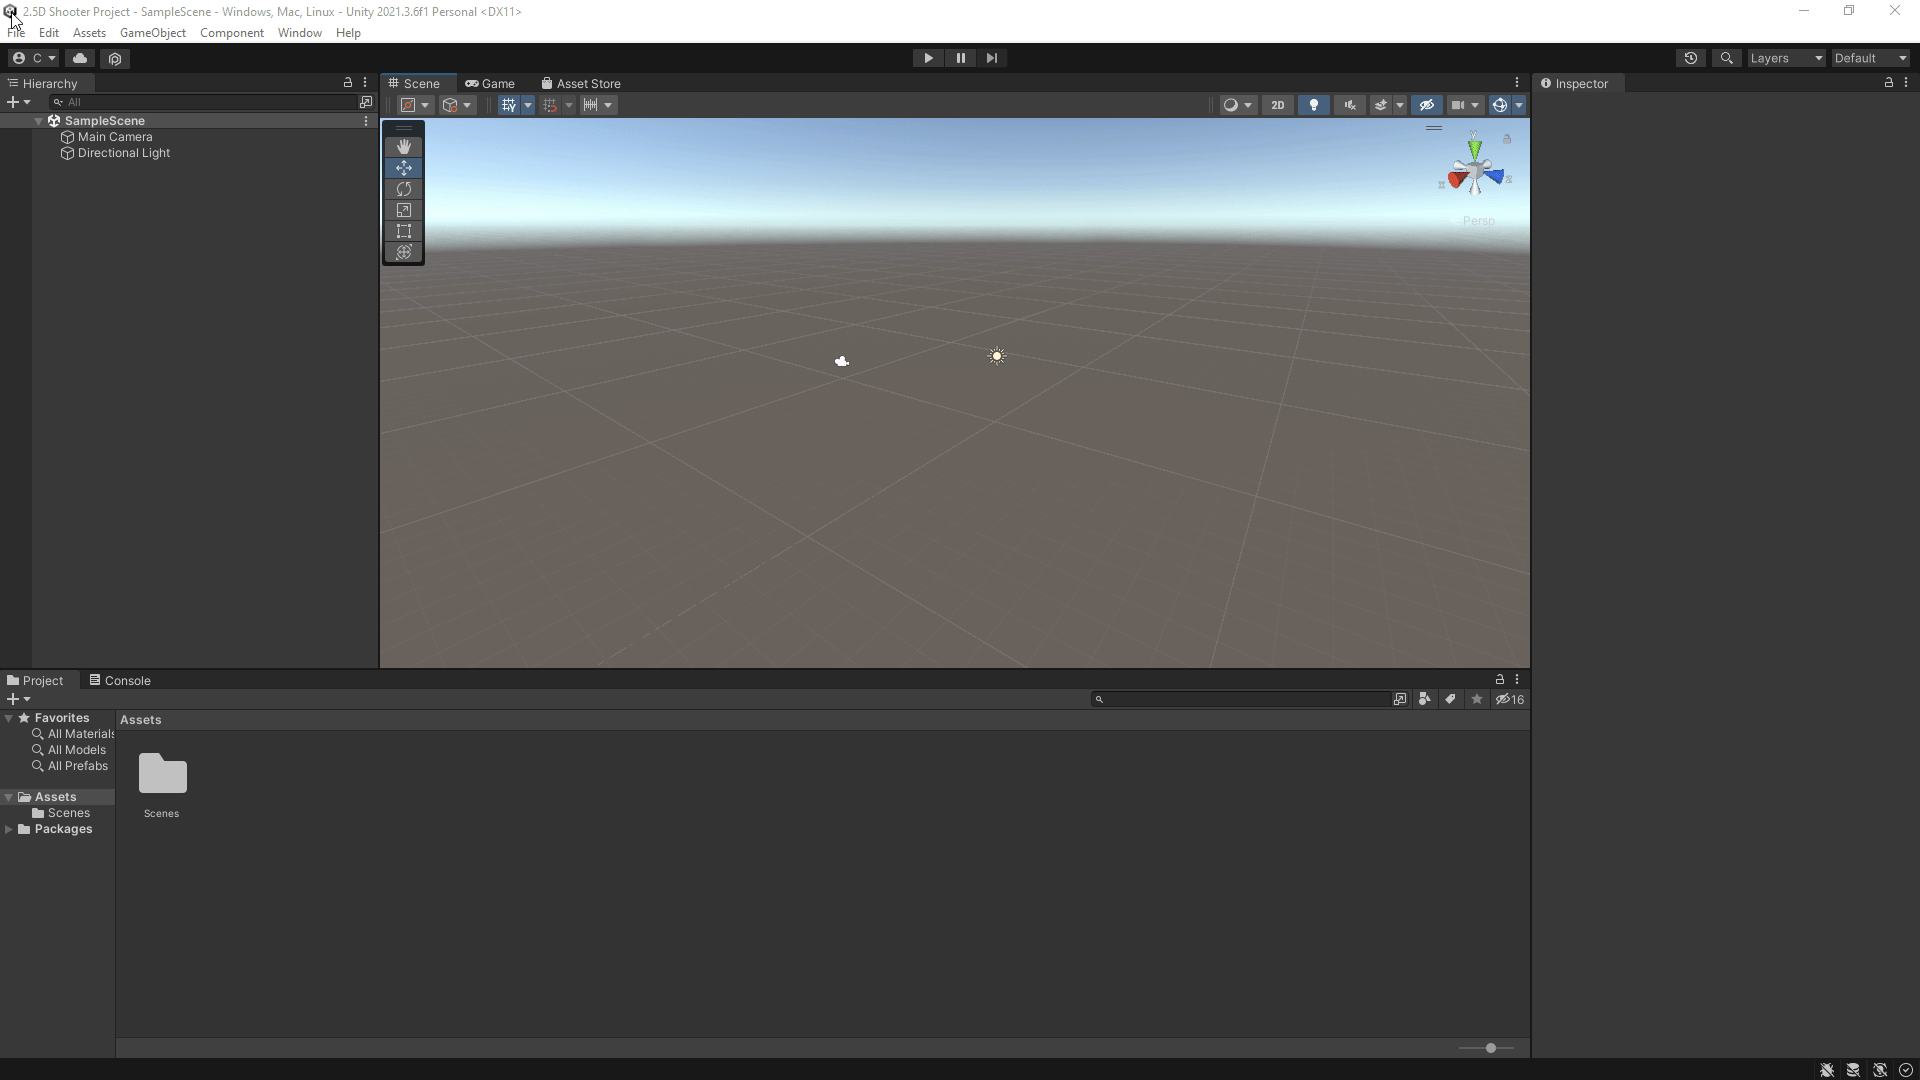Open the Default layout dropdown
The height and width of the screenshot is (1080, 1920).
pyautogui.click(x=1870, y=58)
